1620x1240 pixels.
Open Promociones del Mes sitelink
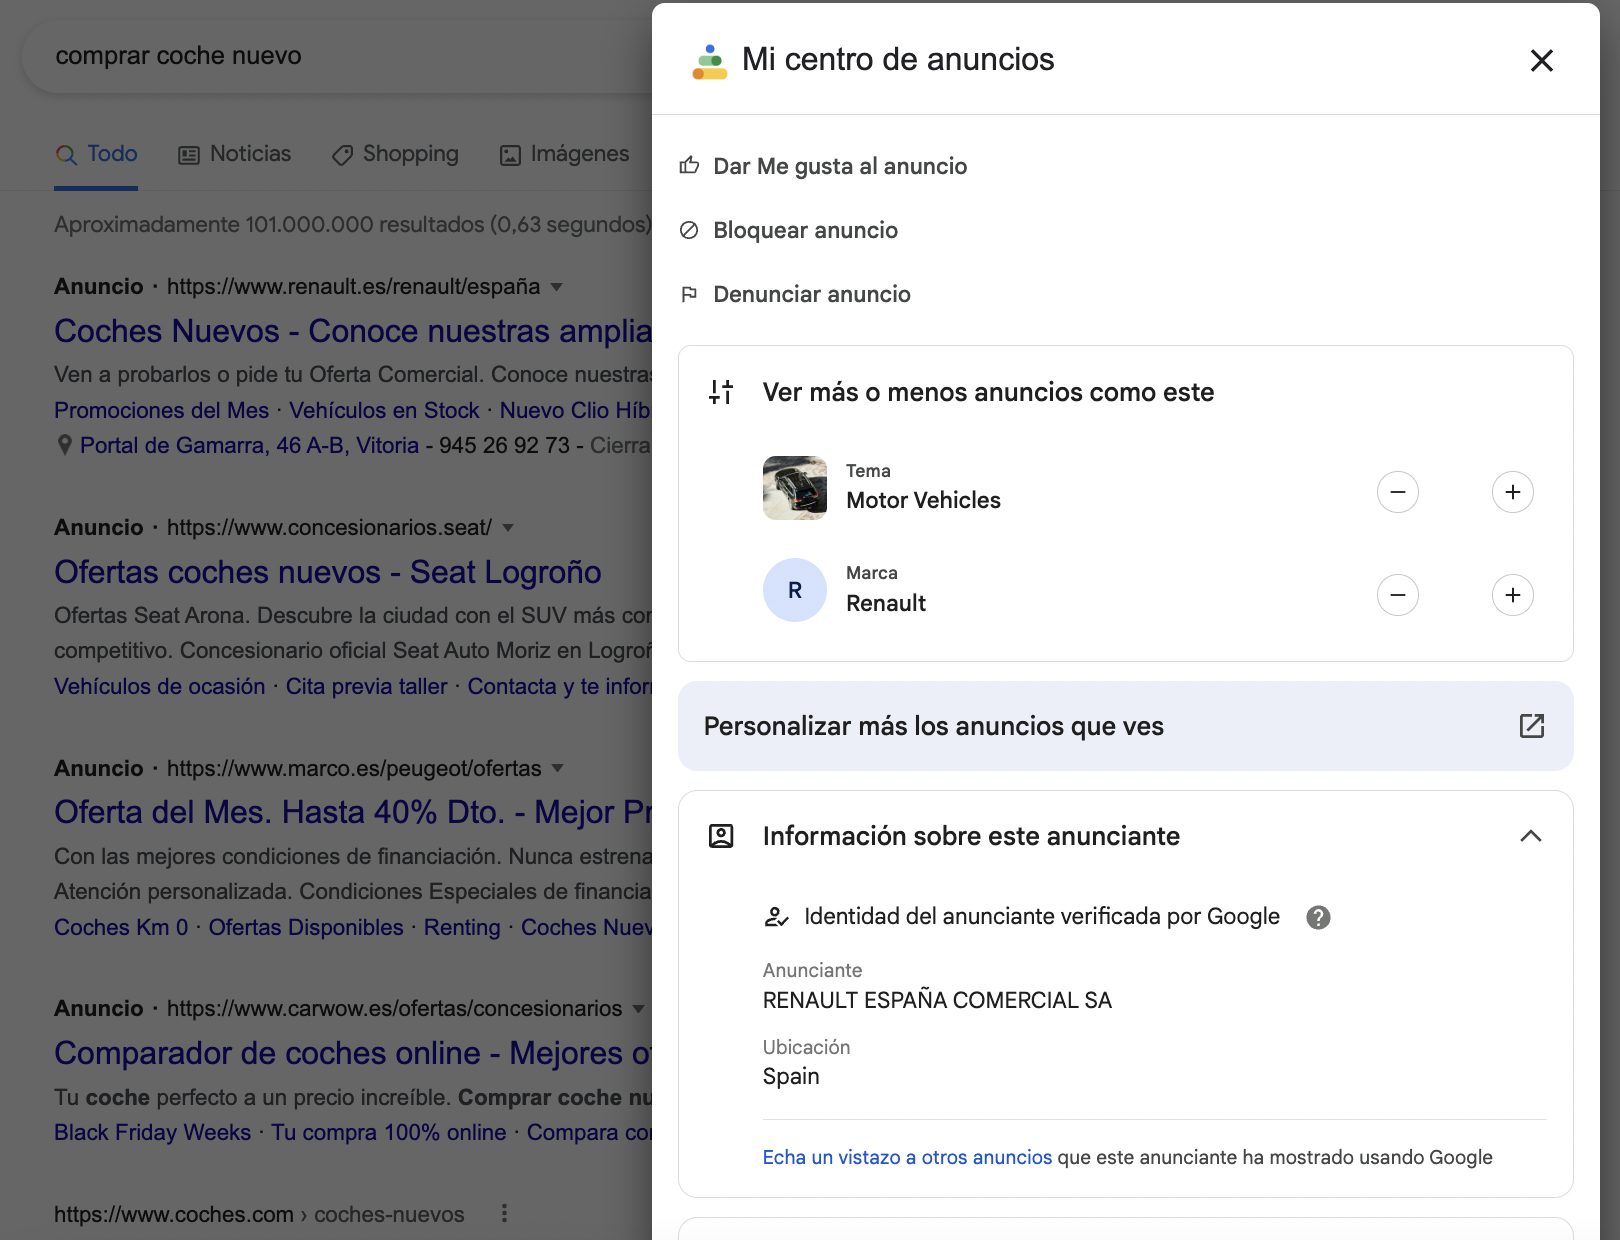click(x=161, y=410)
